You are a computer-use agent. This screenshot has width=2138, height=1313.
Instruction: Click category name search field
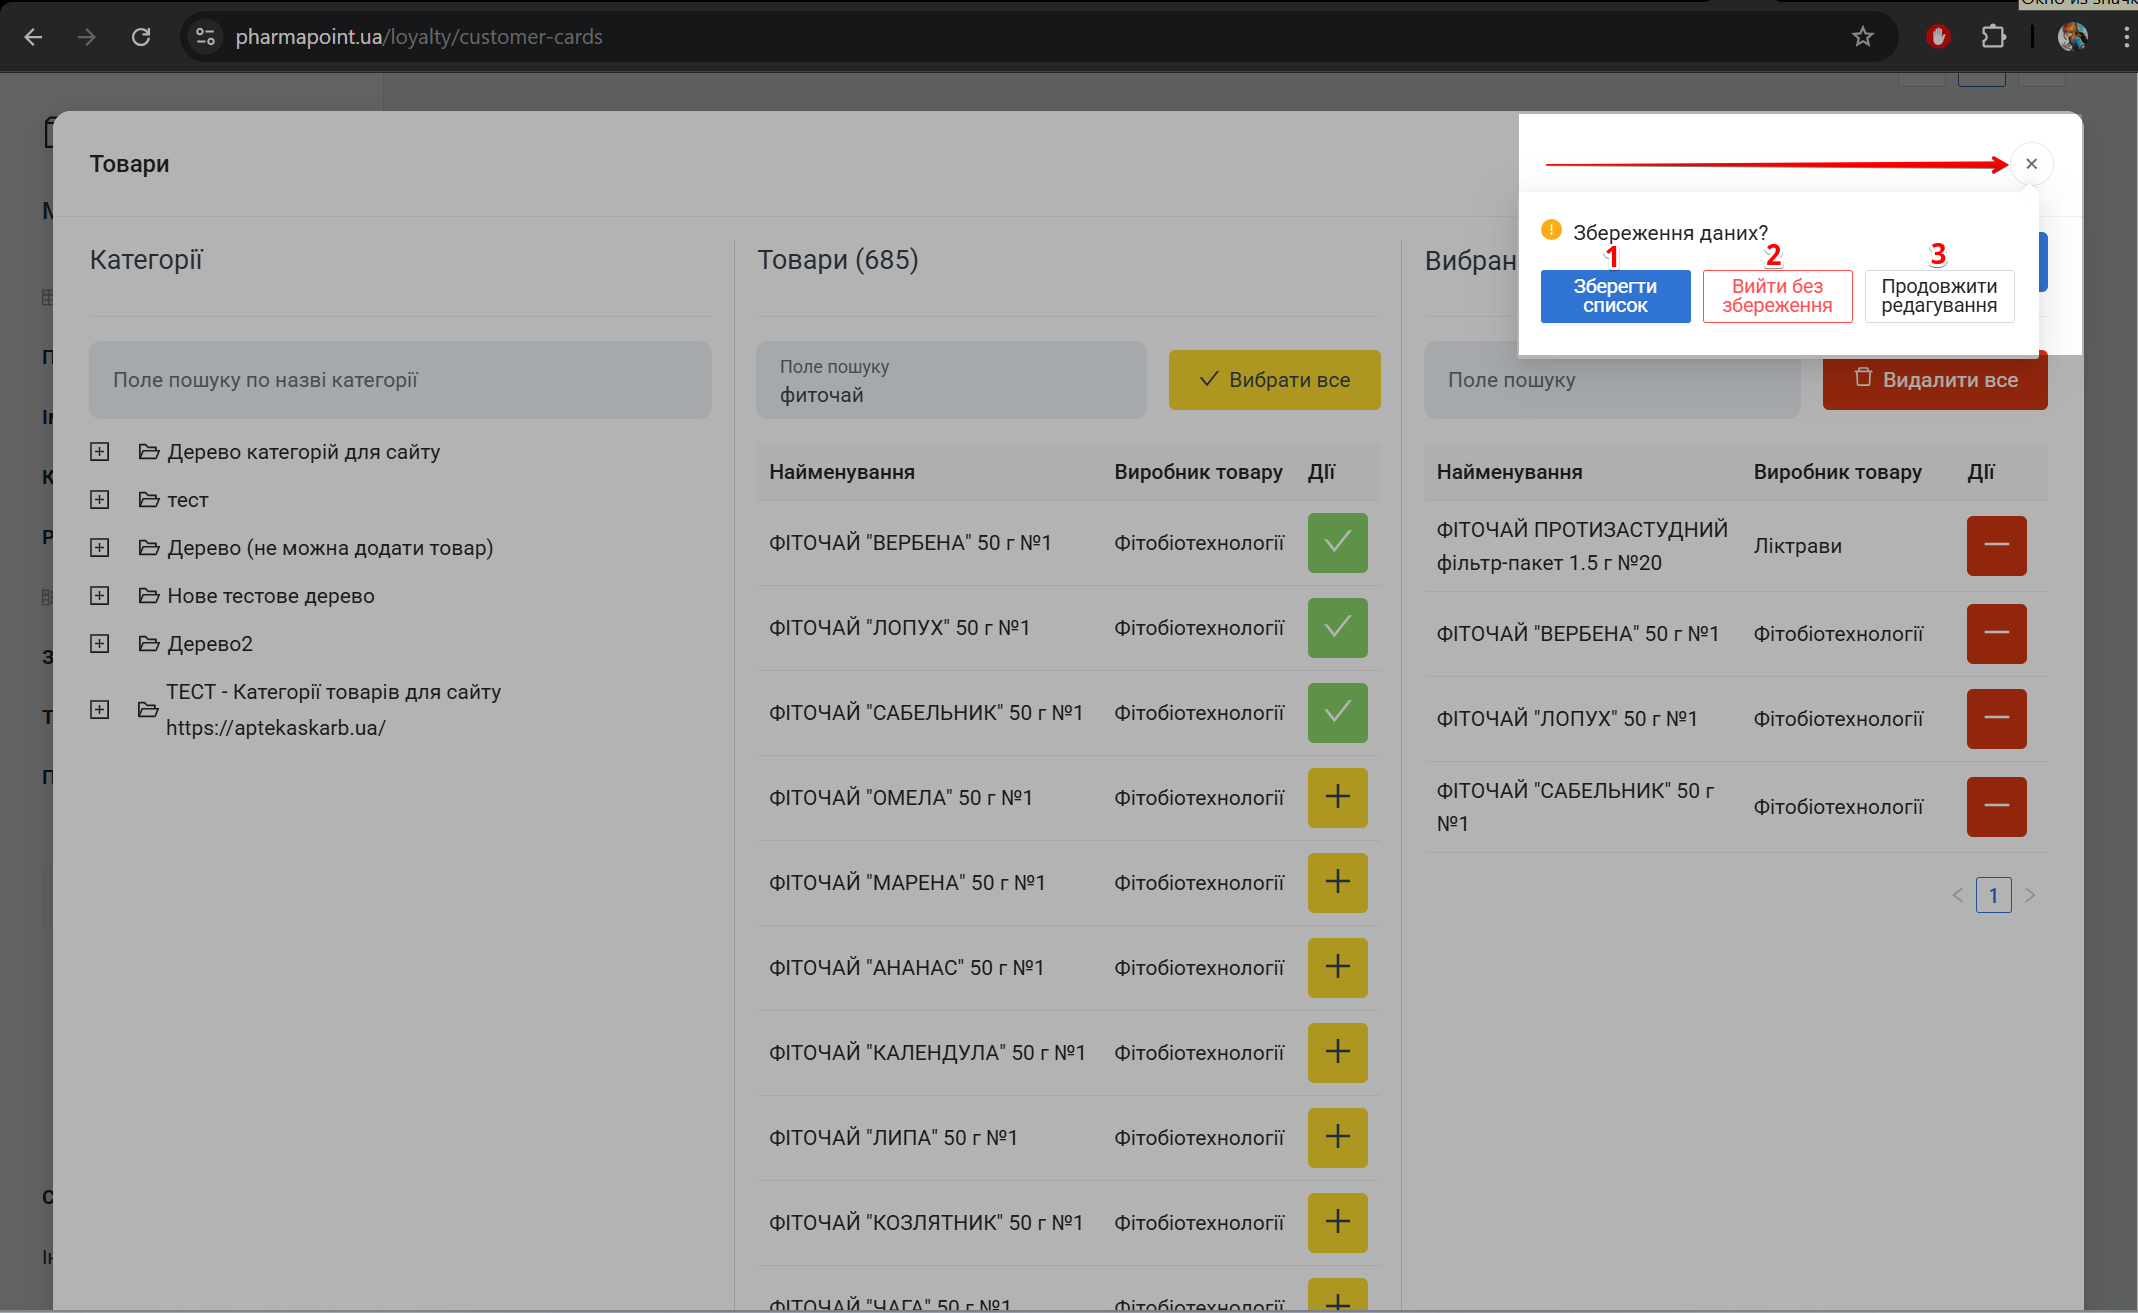pyautogui.click(x=400, y=380)
